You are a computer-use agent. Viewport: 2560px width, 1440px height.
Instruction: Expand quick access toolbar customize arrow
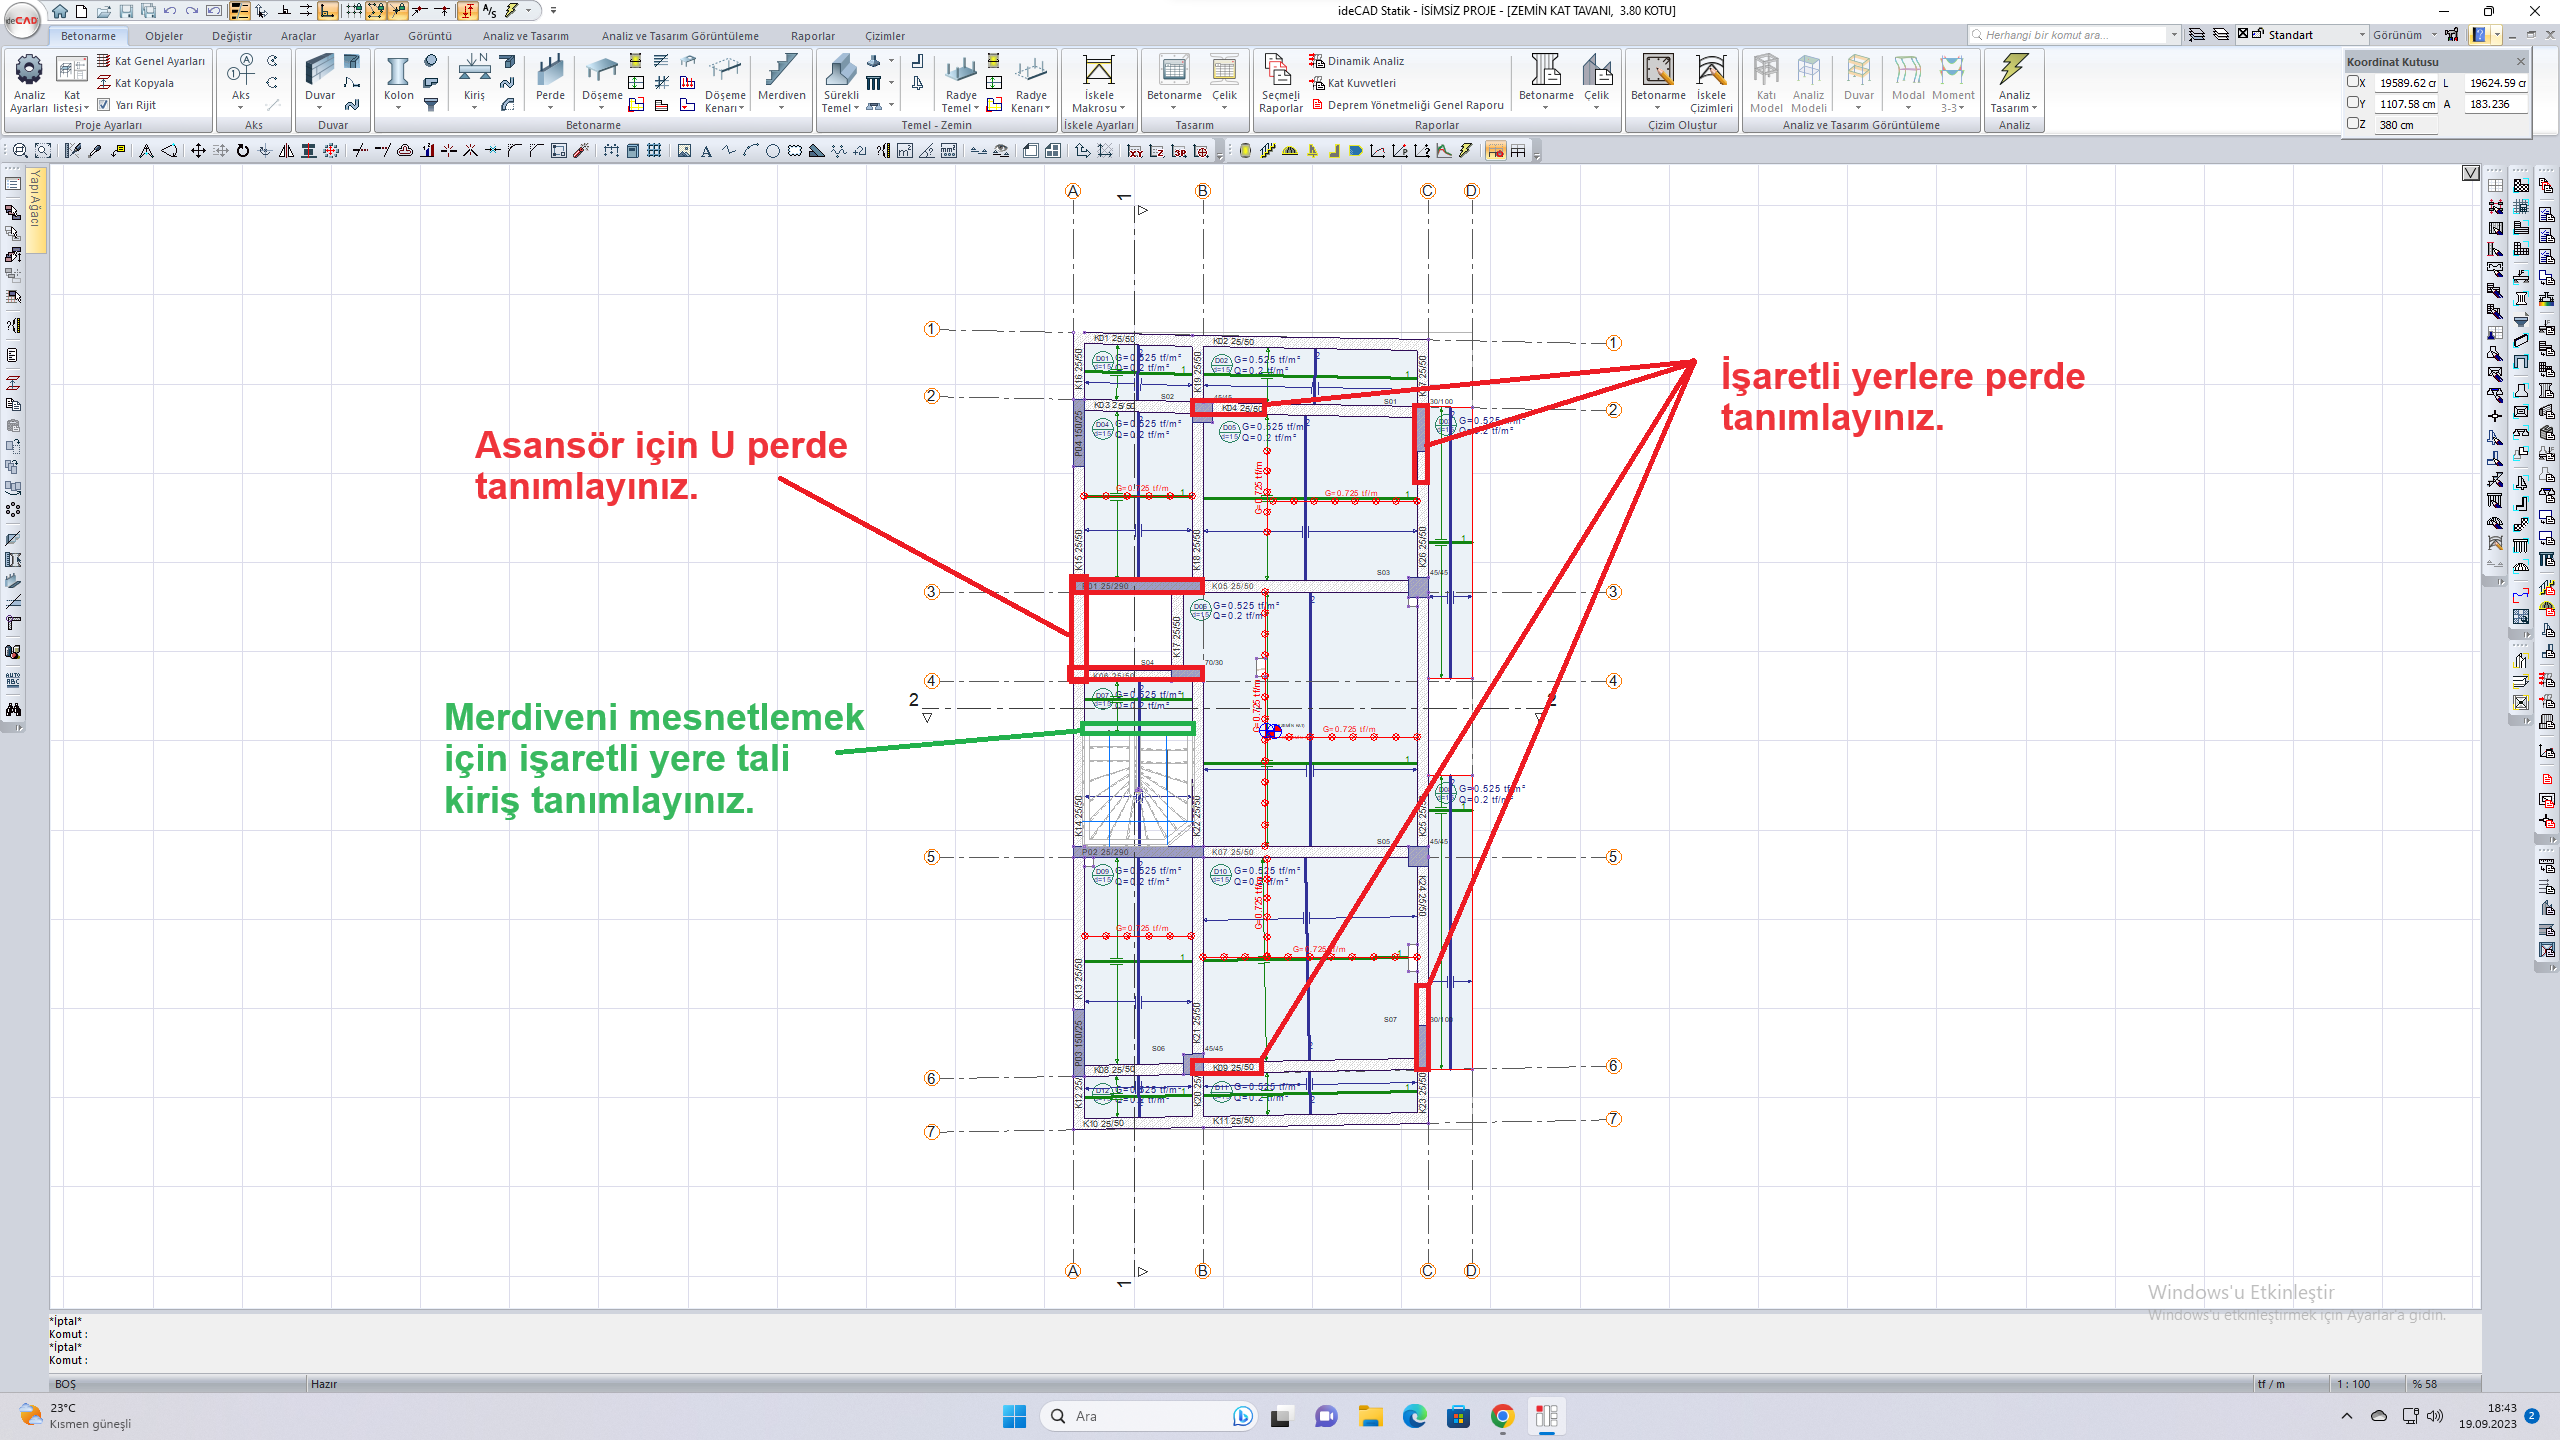click(554, 11)
